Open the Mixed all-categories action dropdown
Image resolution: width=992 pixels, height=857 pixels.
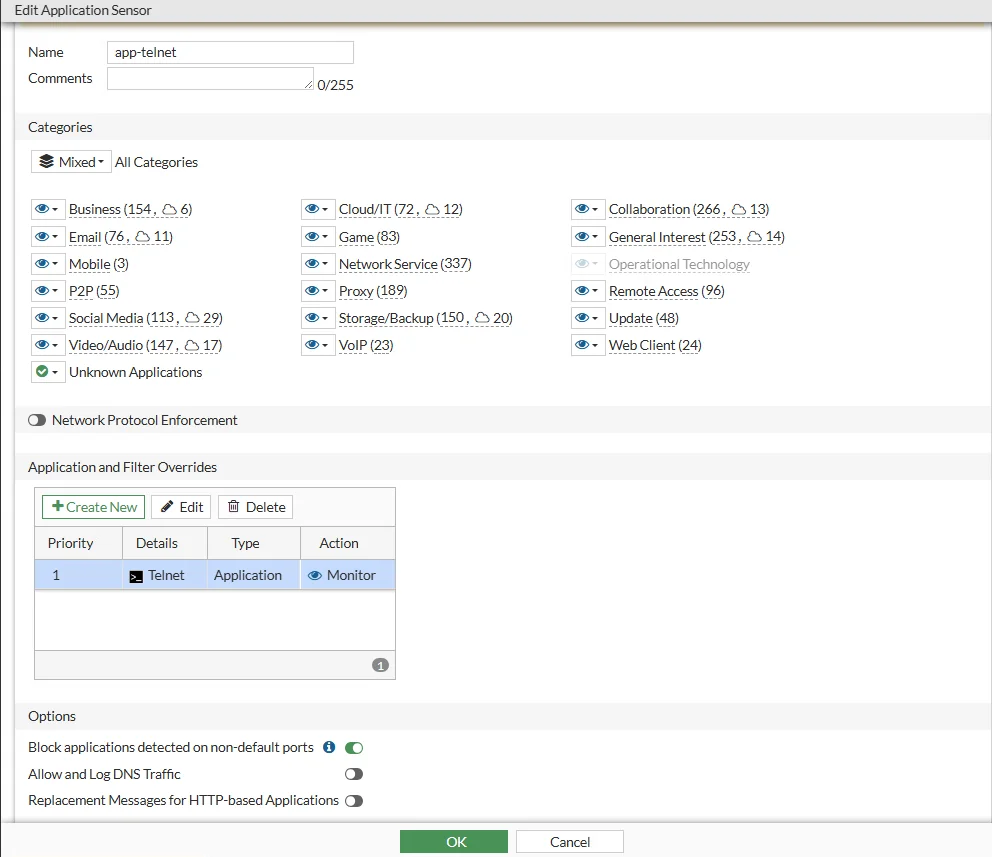coord(71,162)
